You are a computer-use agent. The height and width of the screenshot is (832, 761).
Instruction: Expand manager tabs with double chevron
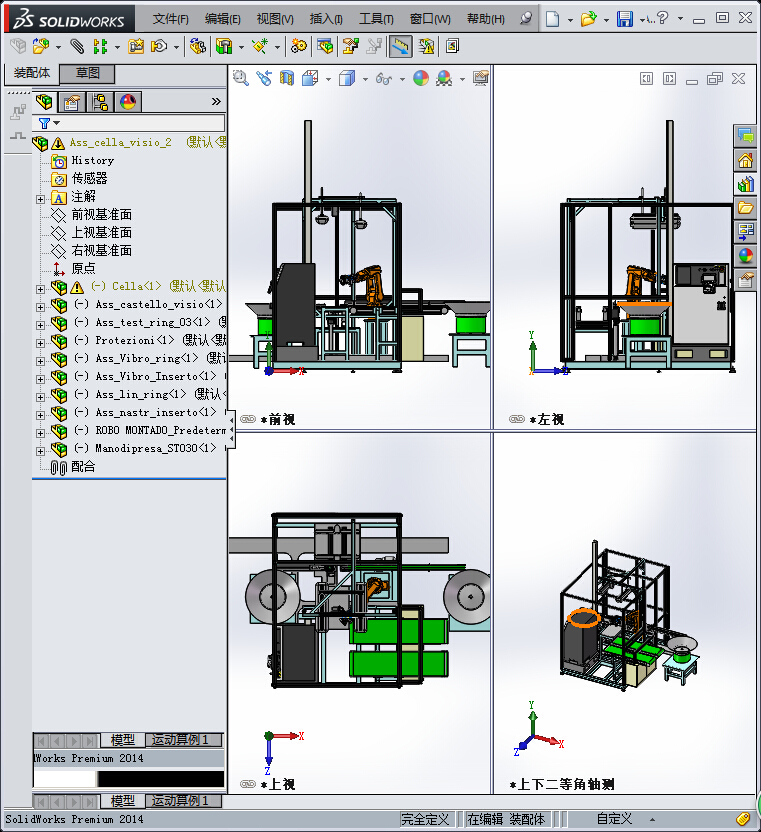click(216, 101)
